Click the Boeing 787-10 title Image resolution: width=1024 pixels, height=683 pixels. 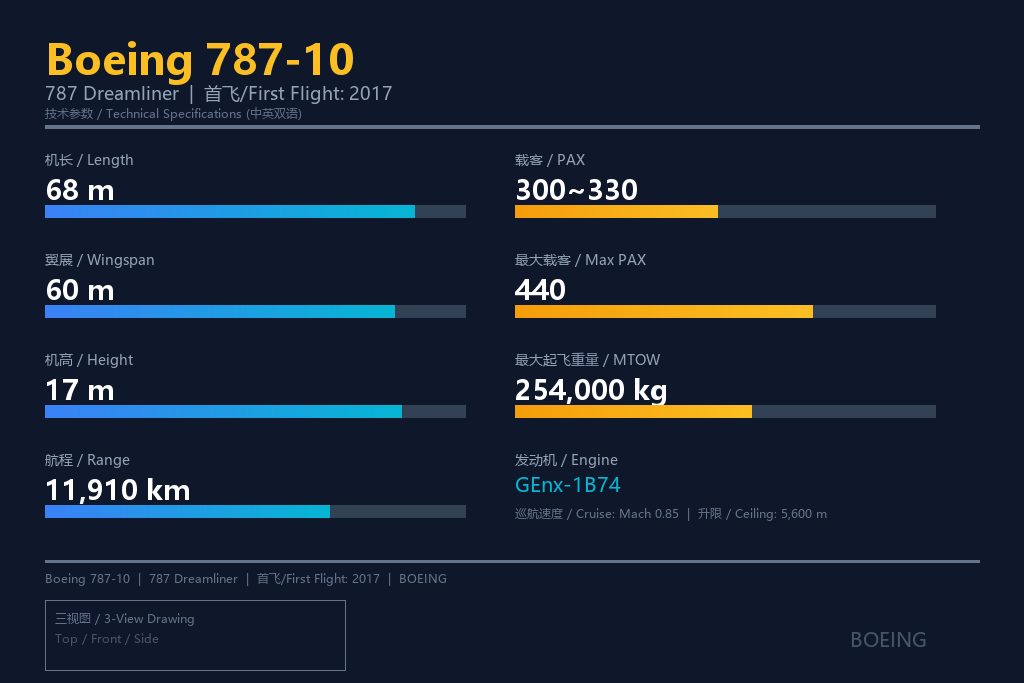coord(200,59)
